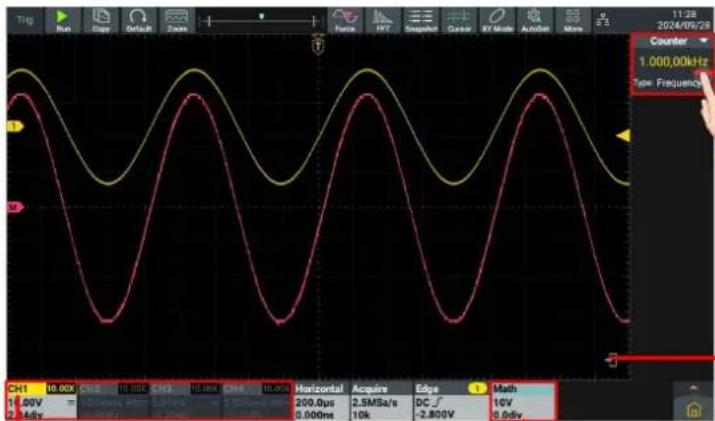Click the network connection status icon

(602, 20)
